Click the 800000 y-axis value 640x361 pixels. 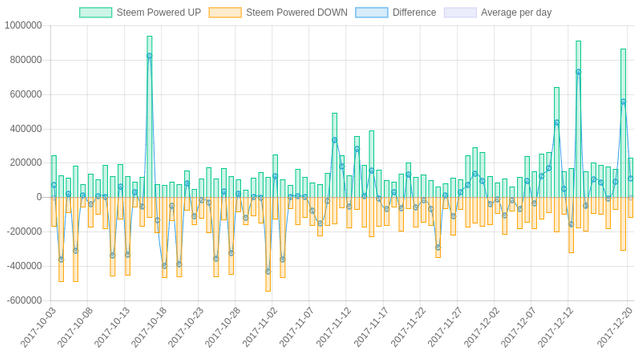tap(26, 60)
